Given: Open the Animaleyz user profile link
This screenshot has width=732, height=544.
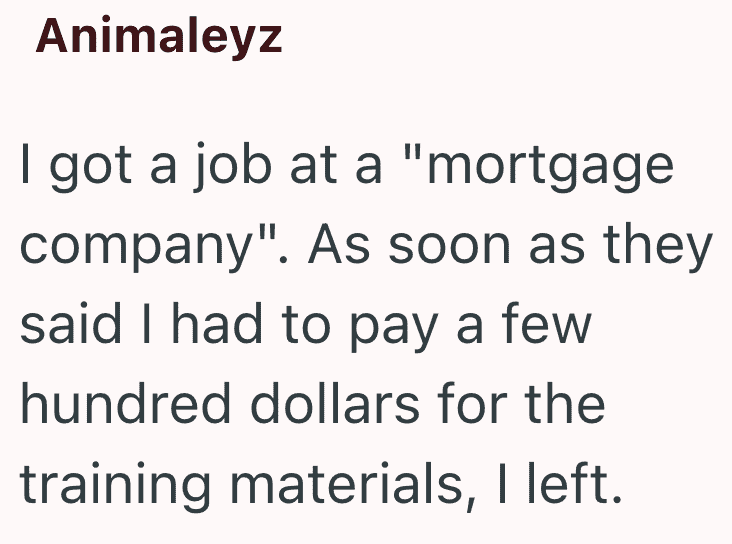Looking at the screenshot, I should point(159,37).
